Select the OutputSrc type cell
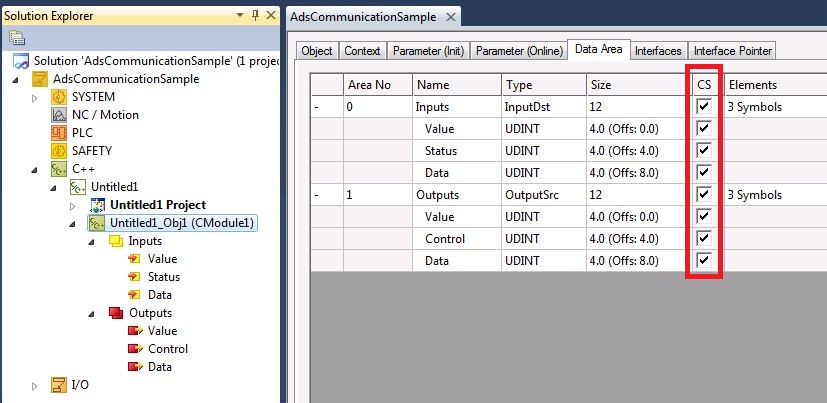 point(544,195)
